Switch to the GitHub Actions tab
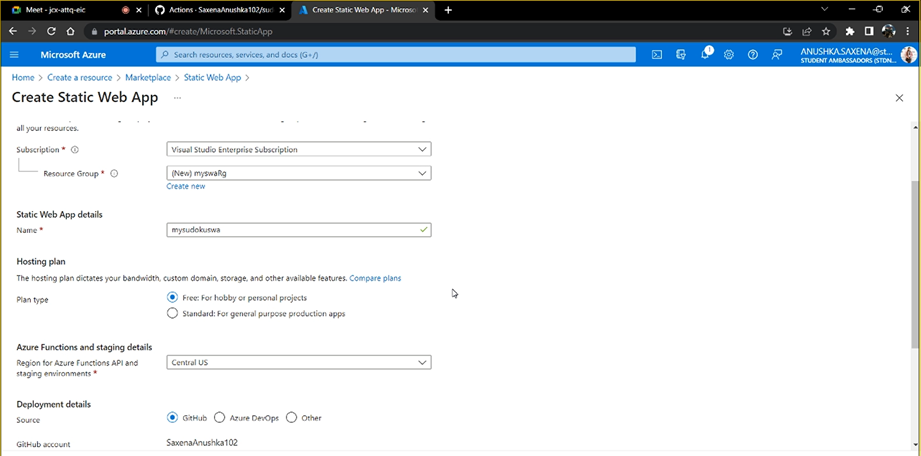This screenshot has height=456, width=921. point(220,10)
